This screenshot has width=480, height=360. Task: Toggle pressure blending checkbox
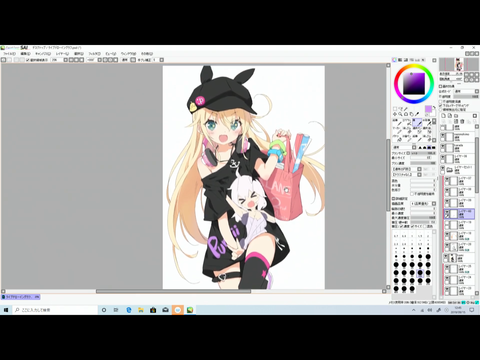[425, 226]
